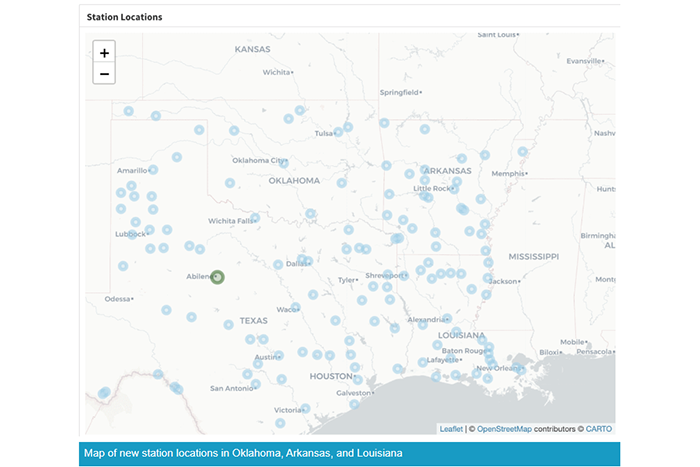Click the HOUSTON city label on map

(331, 376)
